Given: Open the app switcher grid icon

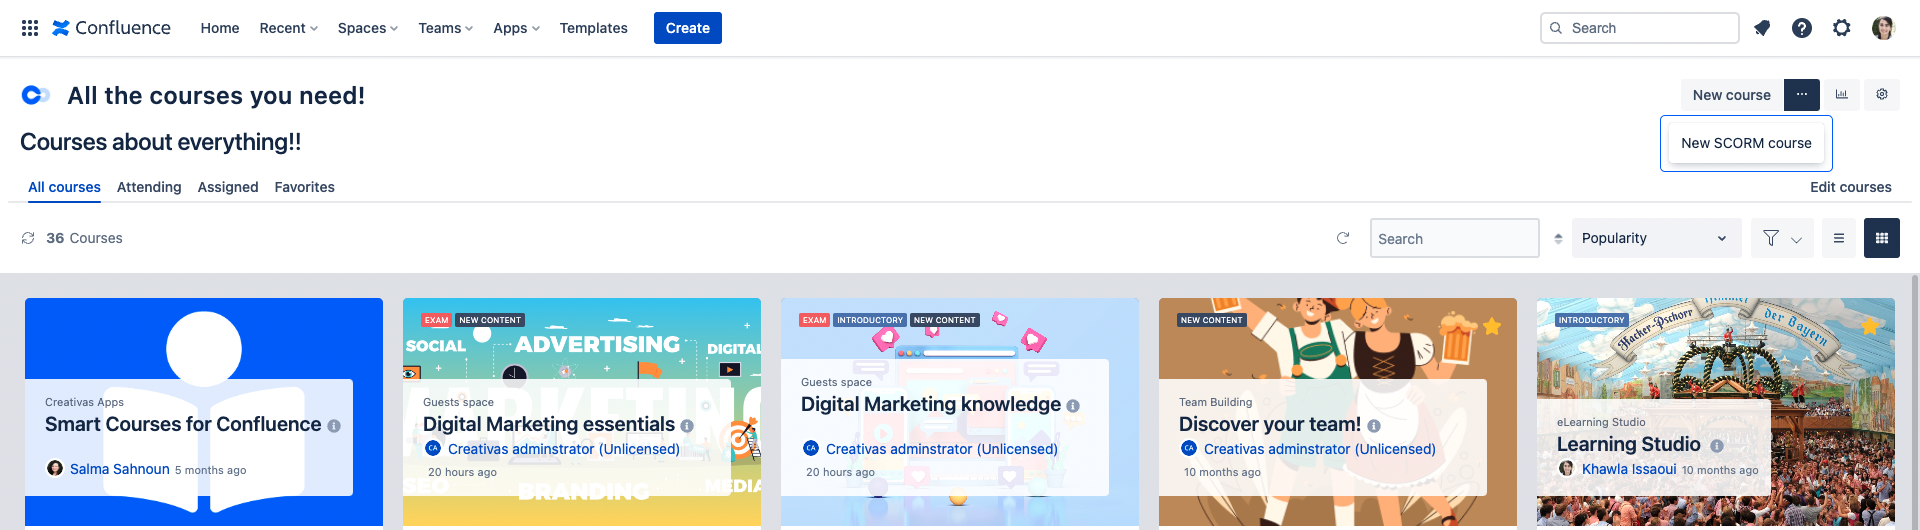Looking at the screenshot, I should (x=30, y=28).
